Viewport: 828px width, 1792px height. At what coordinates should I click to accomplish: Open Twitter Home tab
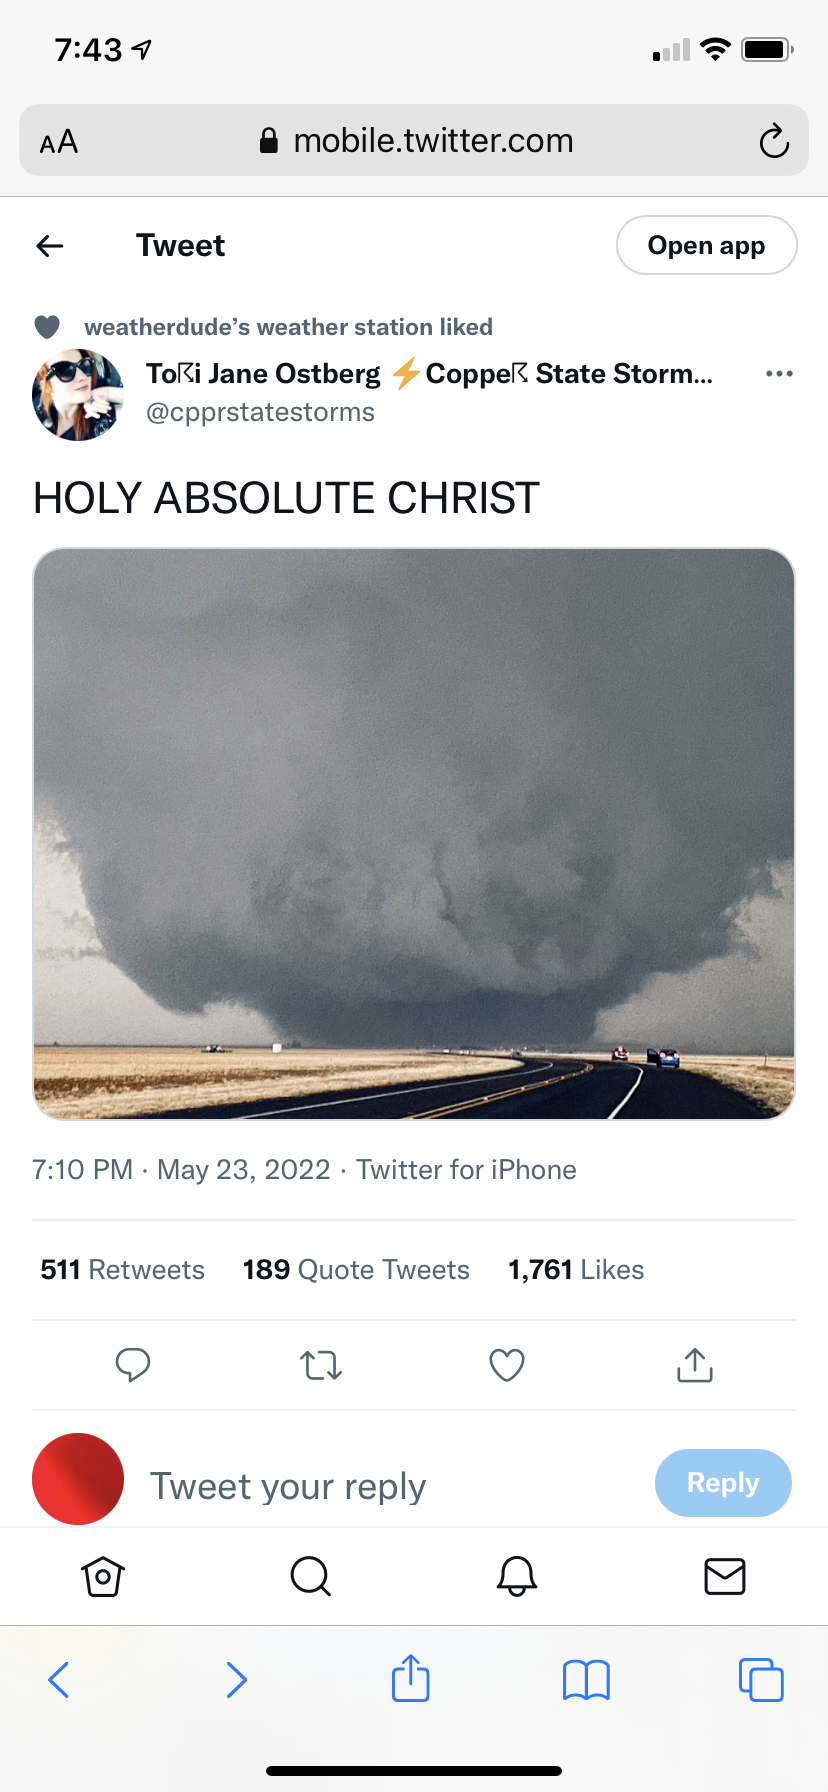click(102, 1577)
